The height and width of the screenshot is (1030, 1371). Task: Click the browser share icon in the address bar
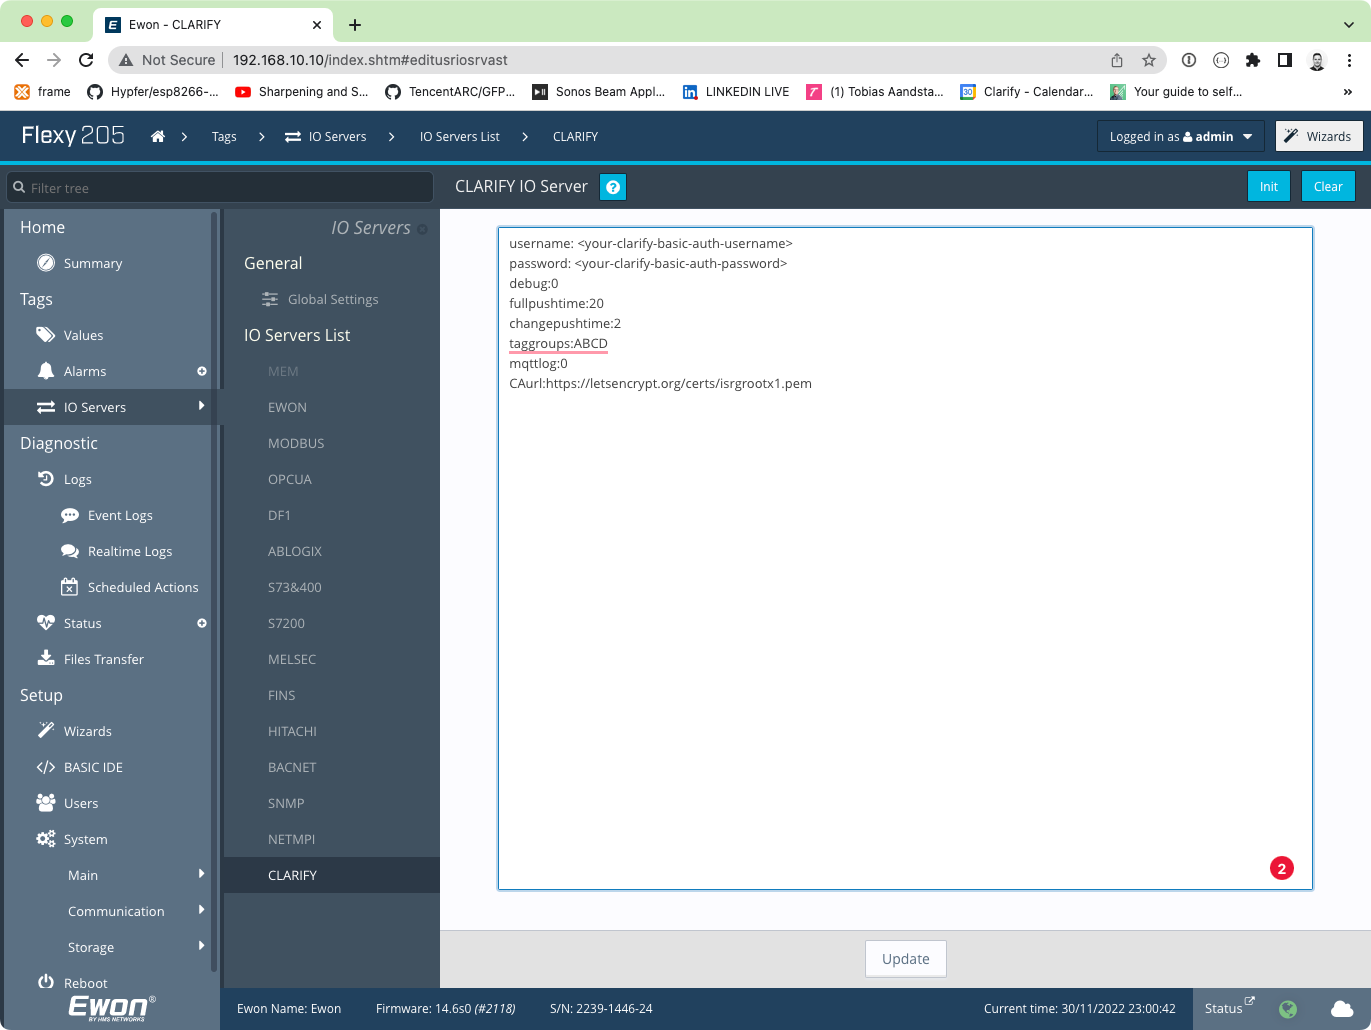click(1117, 60)
